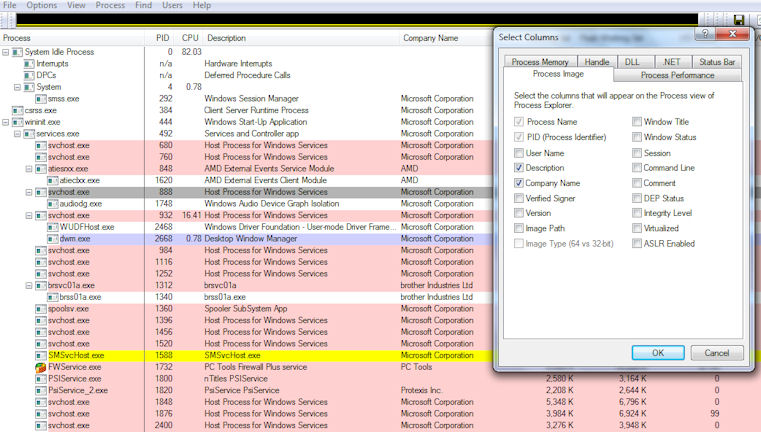Open the Process menu

110,5
